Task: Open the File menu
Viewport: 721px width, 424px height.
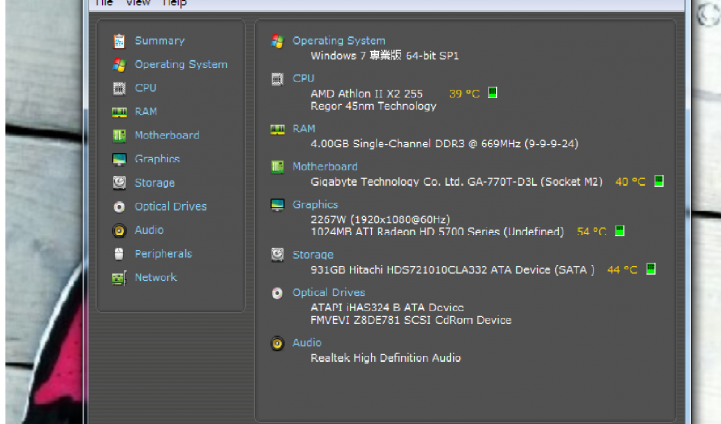Action: point(104,3)
